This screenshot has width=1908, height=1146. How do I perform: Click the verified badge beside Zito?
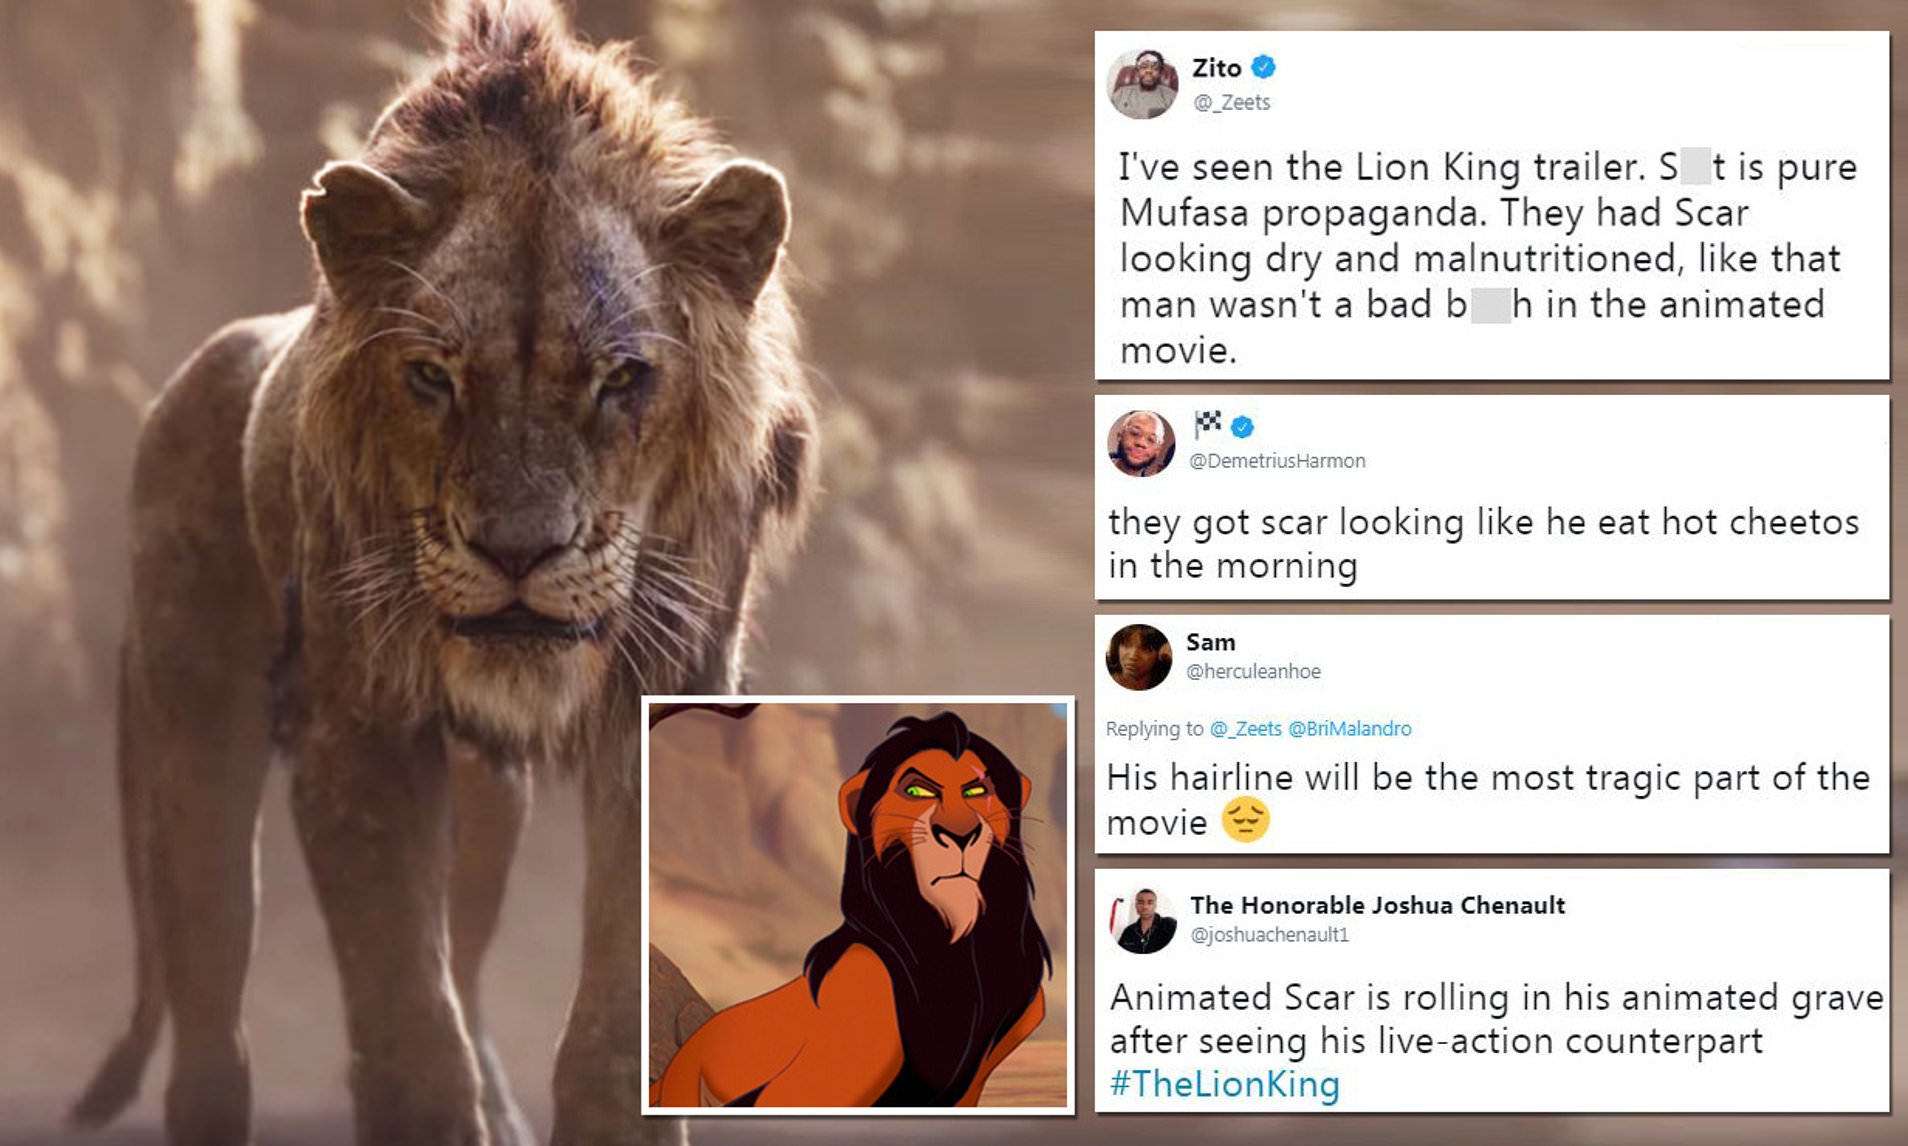pos(1263,67)
